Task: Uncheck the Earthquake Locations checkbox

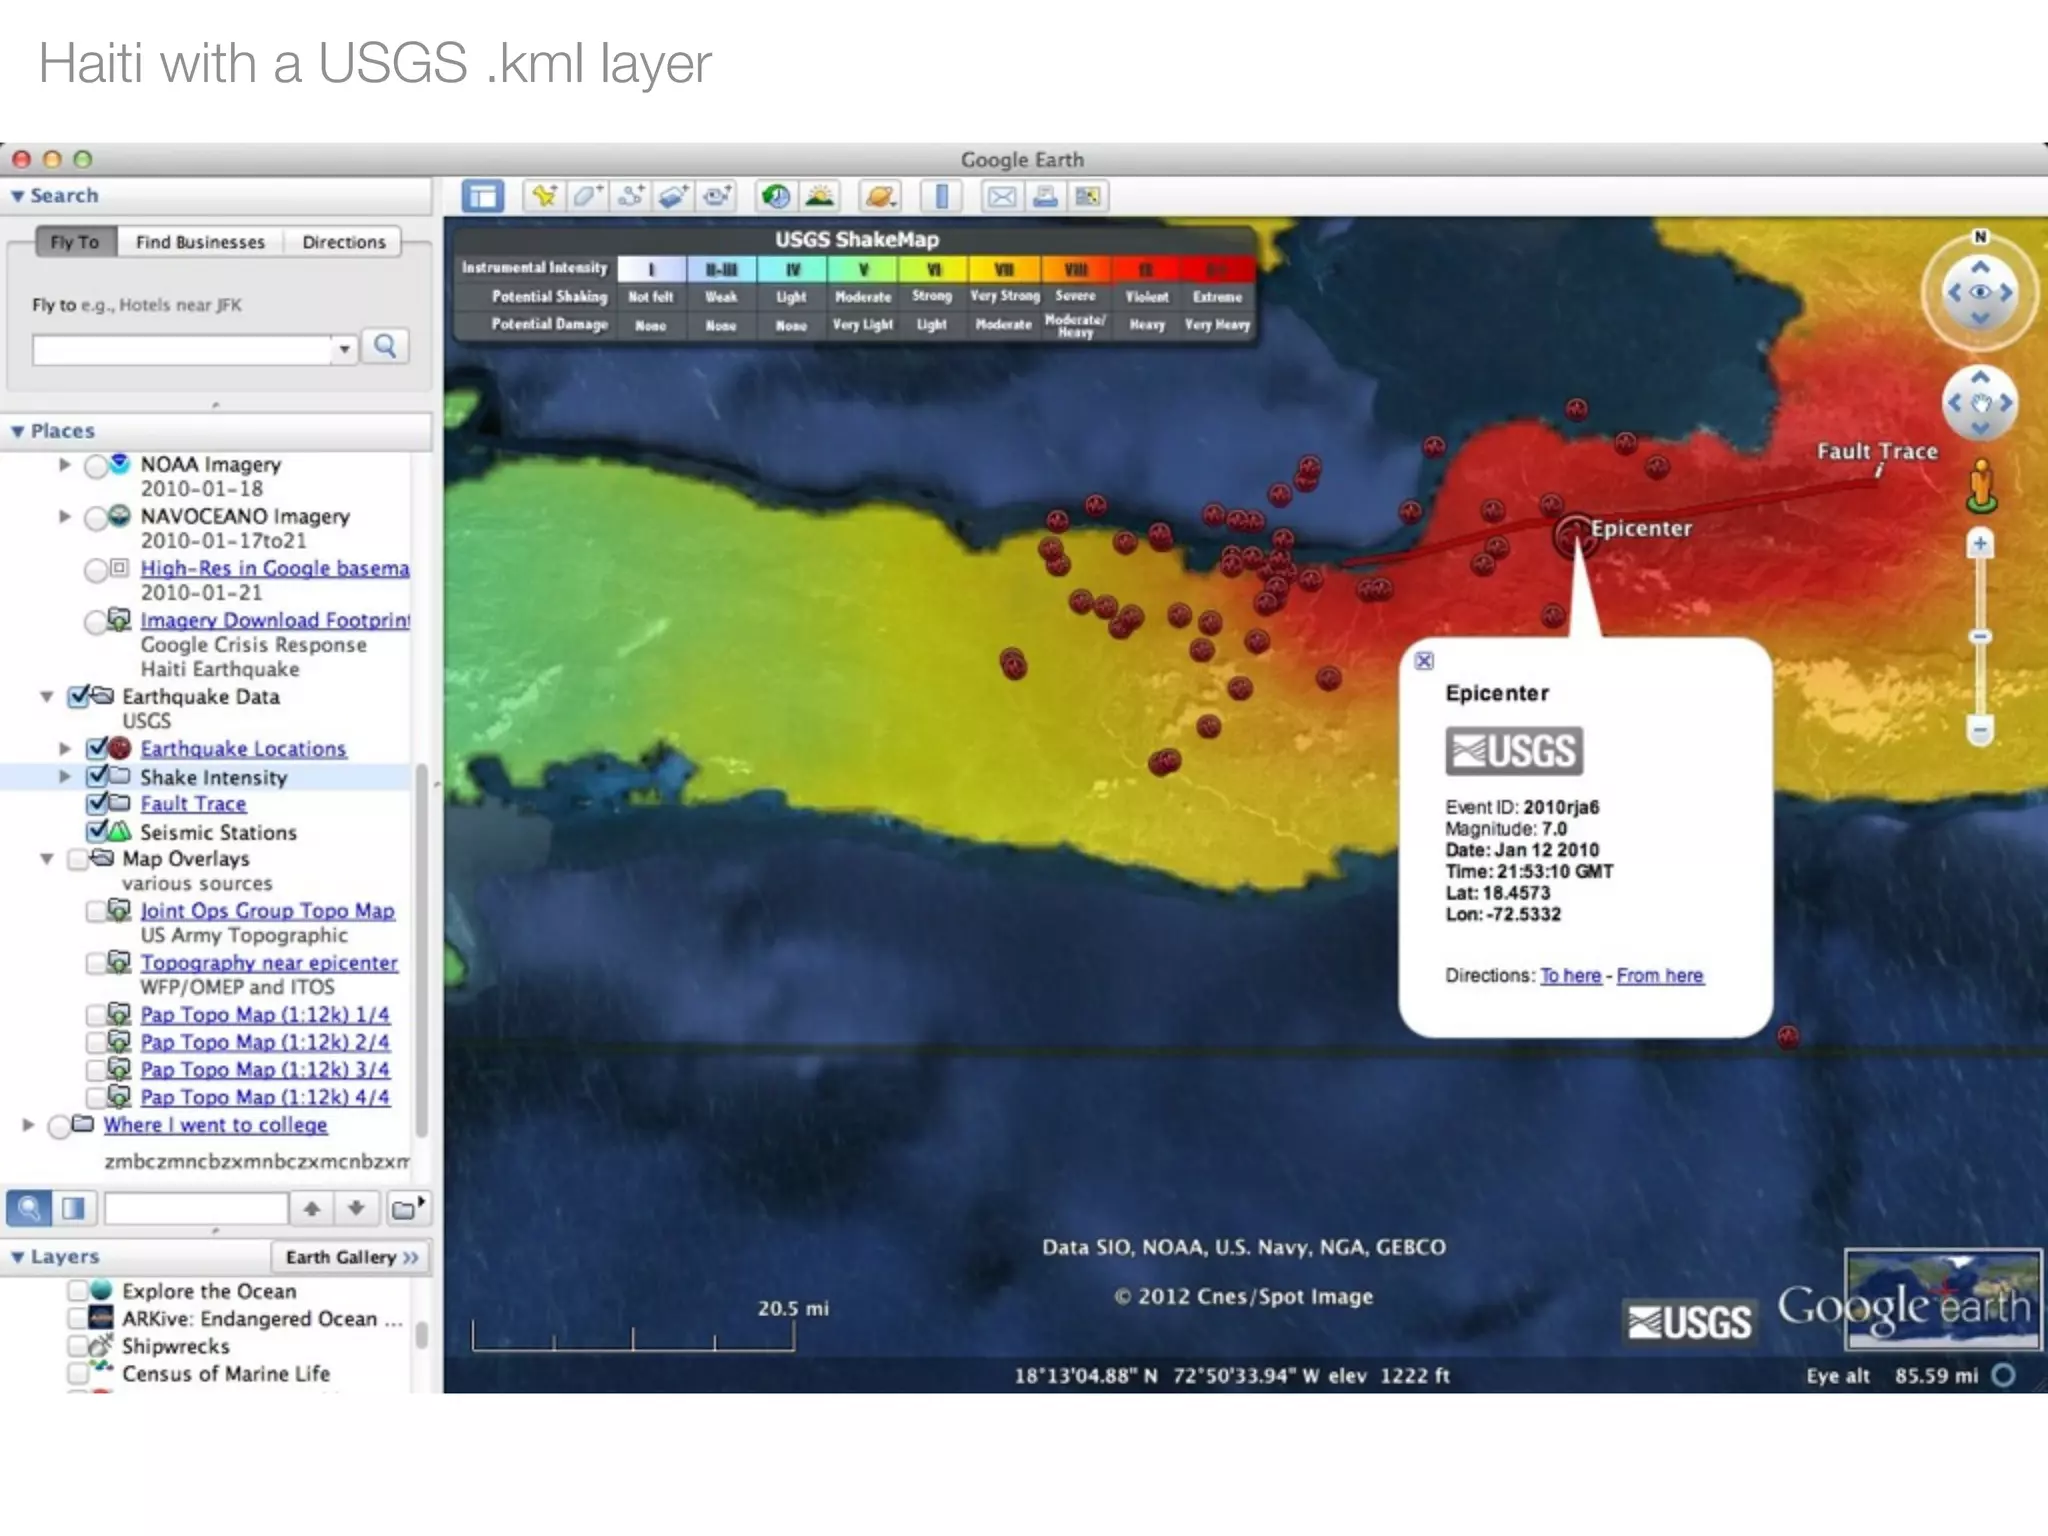Action: (x=97, y=748)
